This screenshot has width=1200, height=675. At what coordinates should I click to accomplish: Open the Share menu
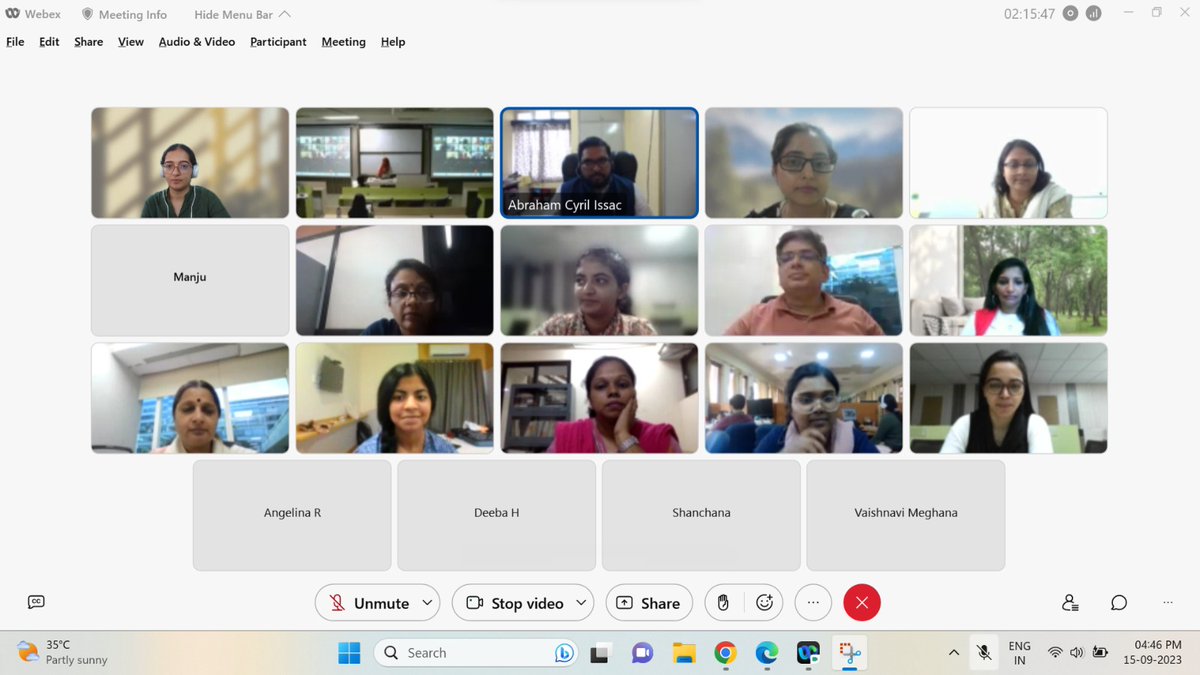pyautogui.click(x=89, y=42)
